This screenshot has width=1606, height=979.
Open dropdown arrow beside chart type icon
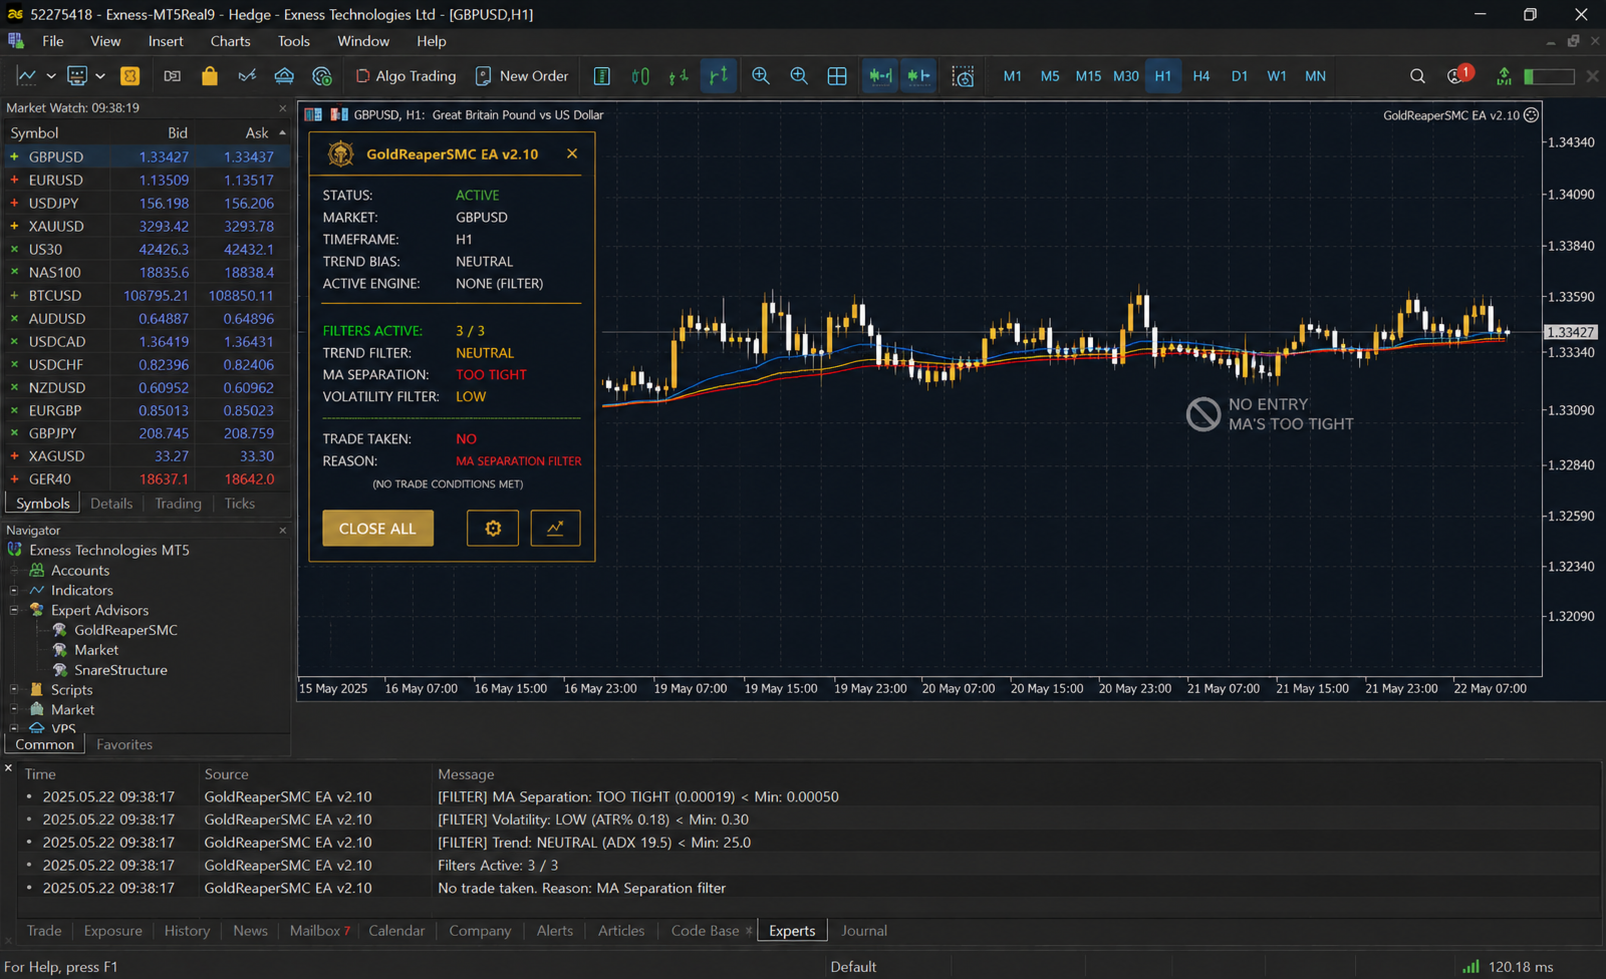(x=50, y=76)
